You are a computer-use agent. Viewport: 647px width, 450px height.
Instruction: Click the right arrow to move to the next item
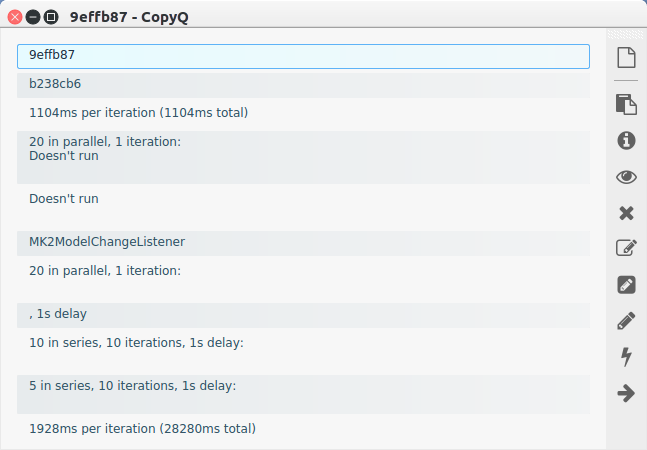[626, 393]
